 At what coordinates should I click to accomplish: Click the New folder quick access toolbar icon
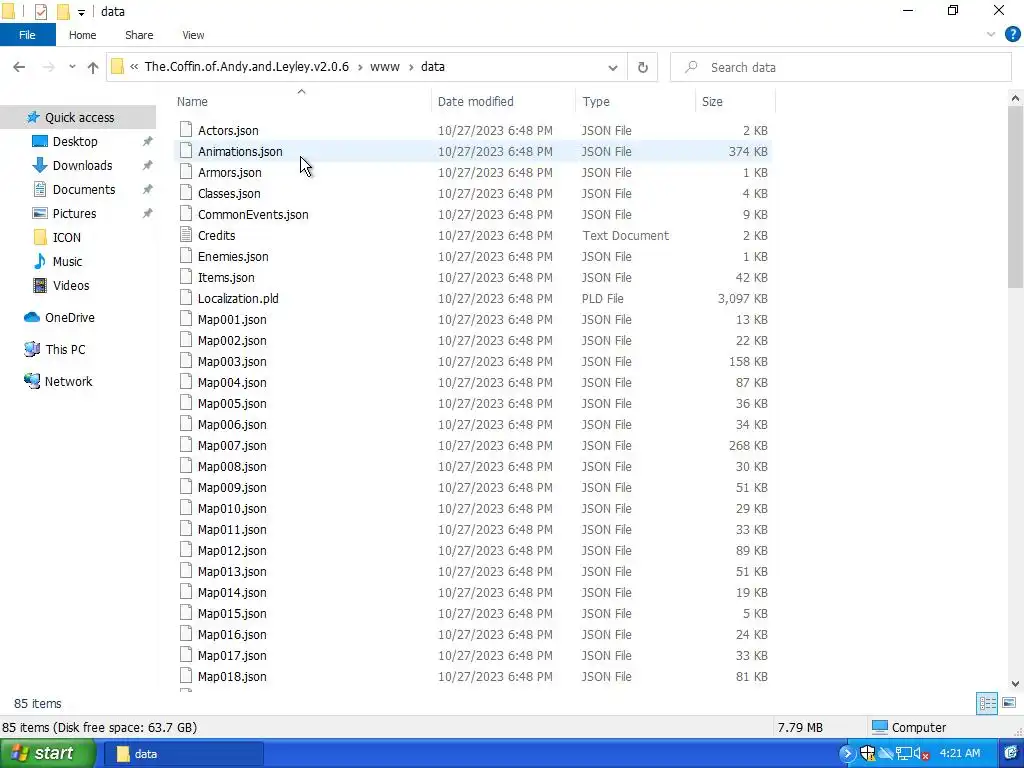pos(63,12)
